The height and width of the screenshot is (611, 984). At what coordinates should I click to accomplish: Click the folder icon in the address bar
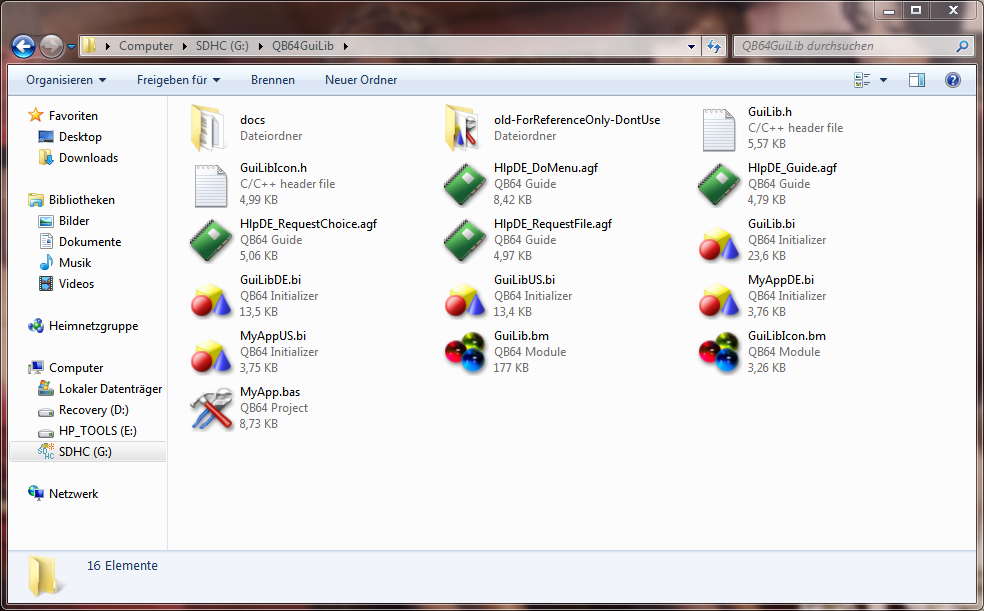90,46
